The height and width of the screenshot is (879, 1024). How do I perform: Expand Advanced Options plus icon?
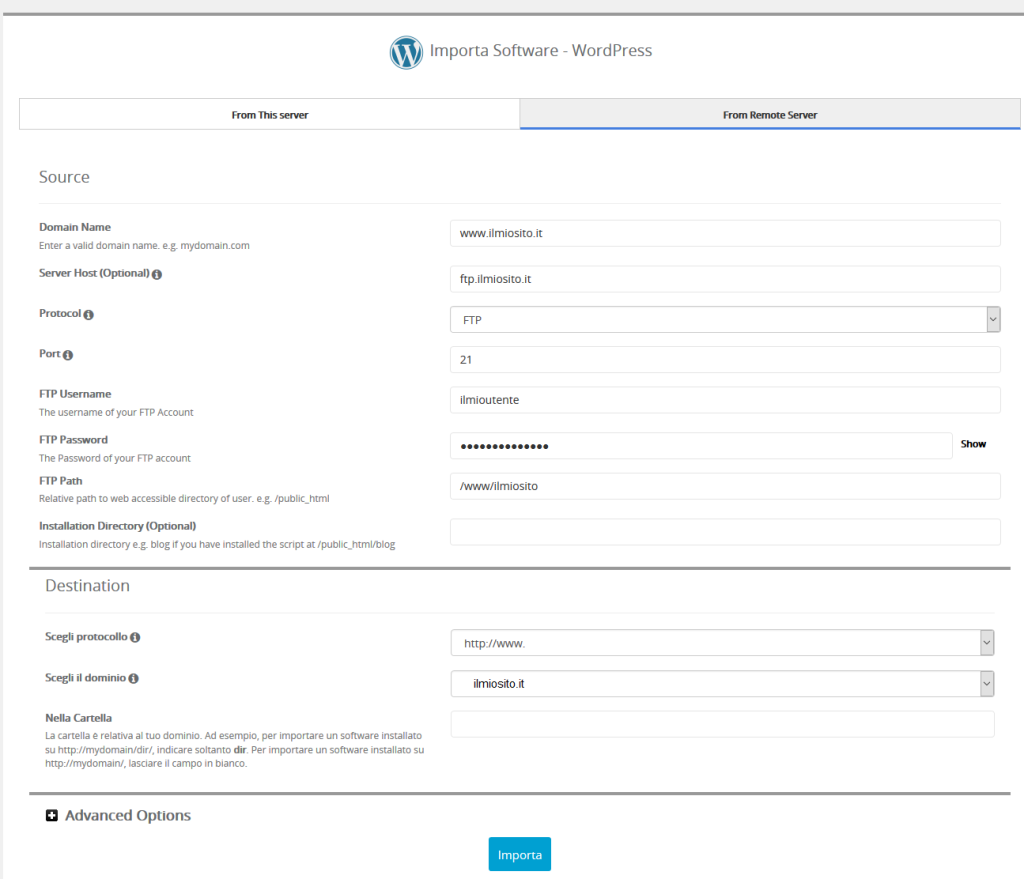52,815
